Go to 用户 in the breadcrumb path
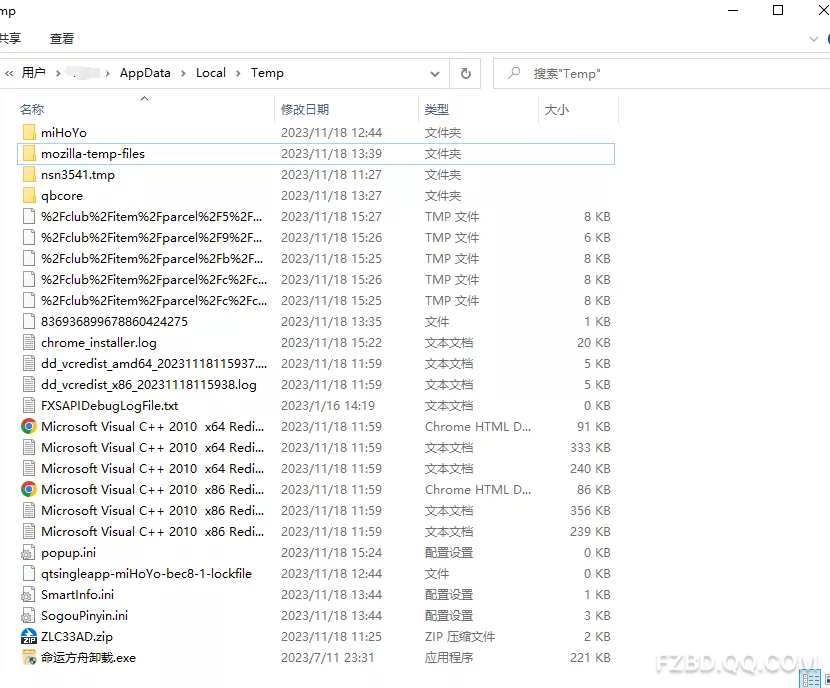The height and width of the screenshot is (688, 830). (x=33, y=73)
